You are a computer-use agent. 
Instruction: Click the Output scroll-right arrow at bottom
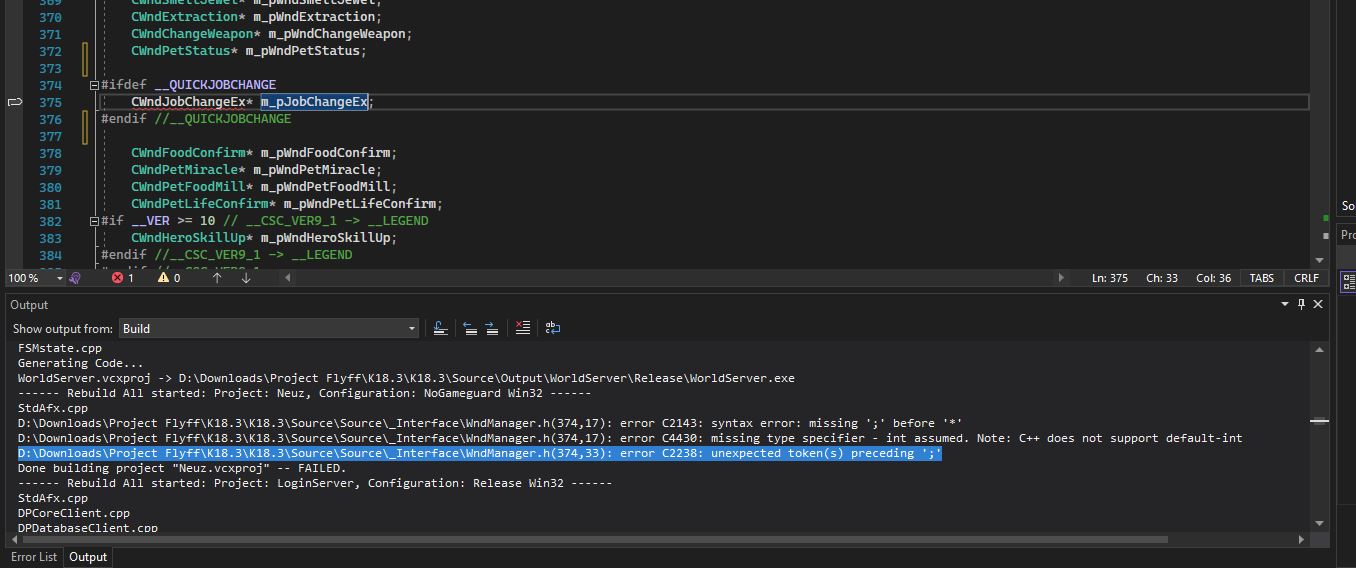click(x=1301, y=539)
